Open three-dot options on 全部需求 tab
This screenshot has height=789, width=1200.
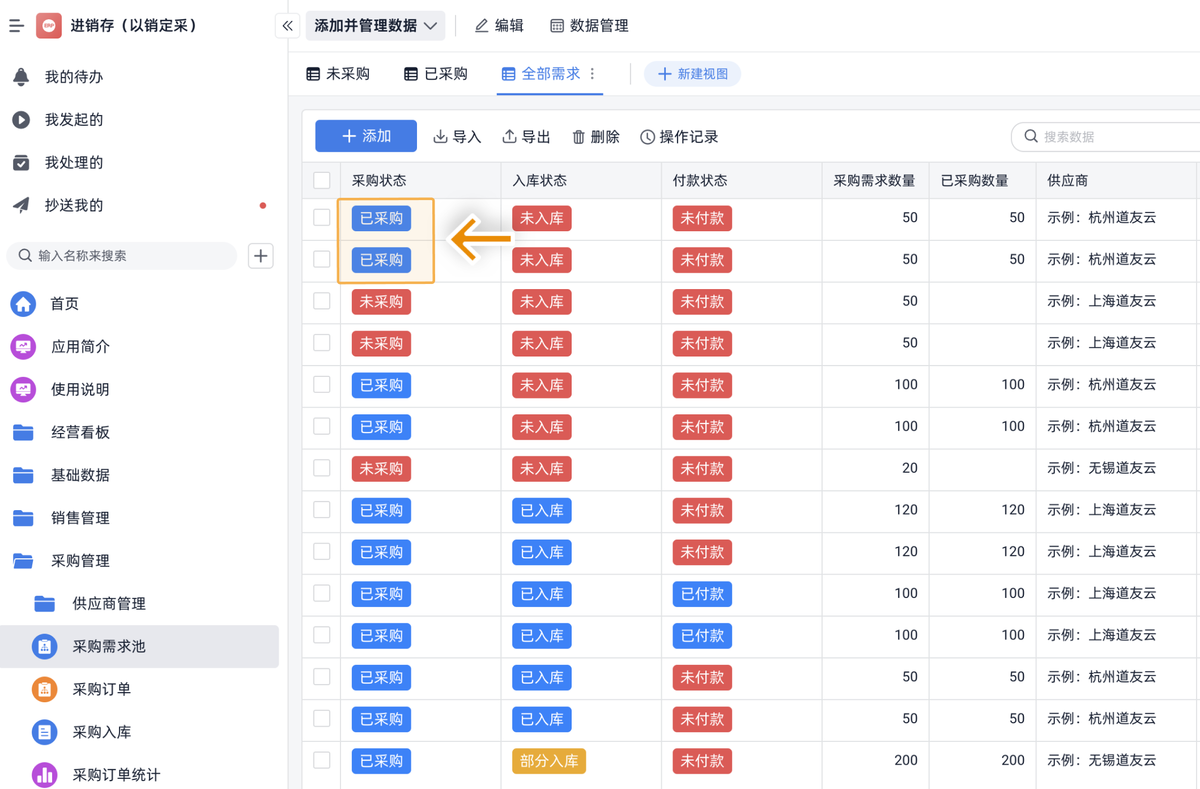593,74
